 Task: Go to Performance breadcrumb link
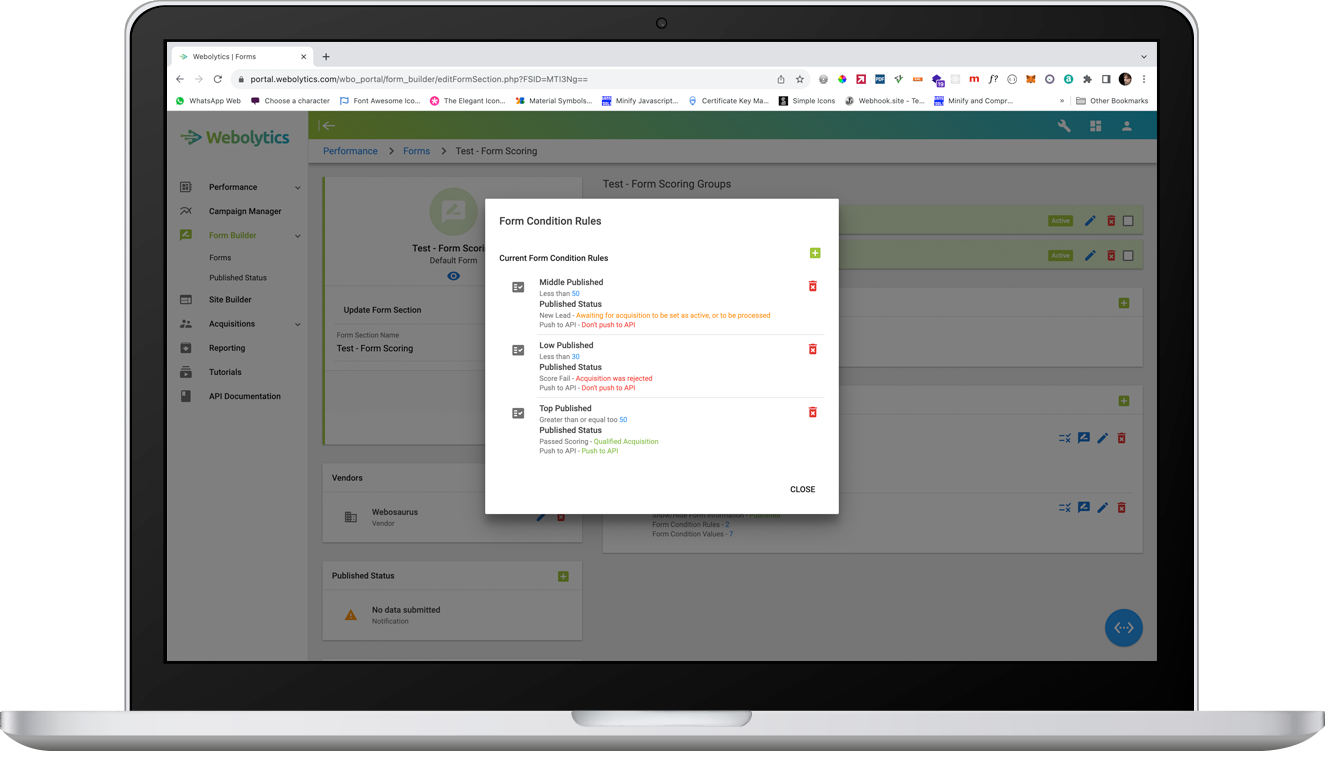(350, 151)
